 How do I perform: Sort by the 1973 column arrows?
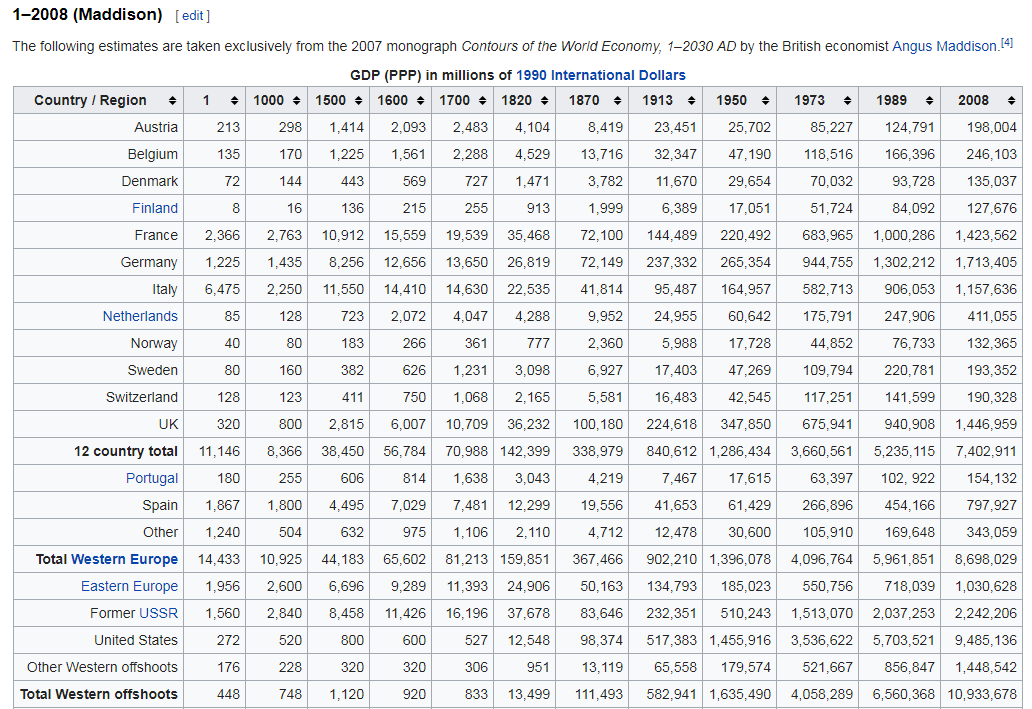click(x=847, y=100)
